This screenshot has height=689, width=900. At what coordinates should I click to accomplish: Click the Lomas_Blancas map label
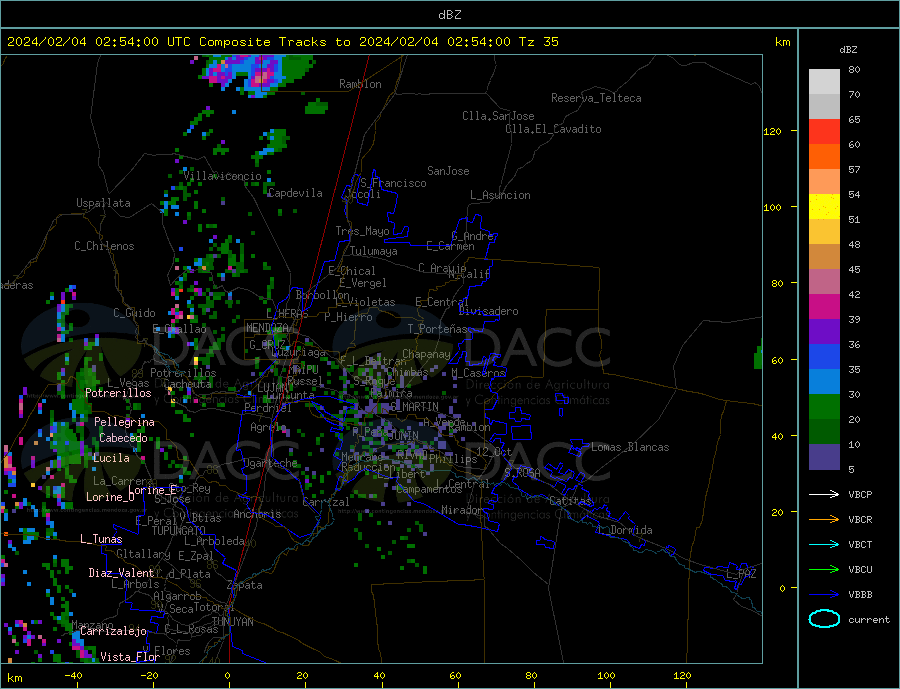pyautogui.click(x=630, y=447)
